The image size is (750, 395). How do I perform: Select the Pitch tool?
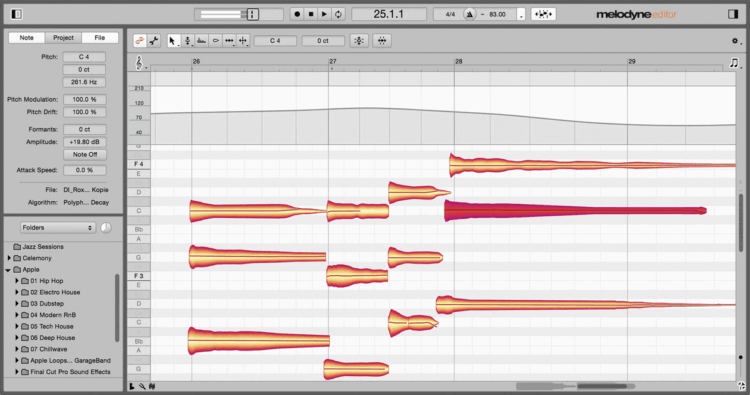188,41
